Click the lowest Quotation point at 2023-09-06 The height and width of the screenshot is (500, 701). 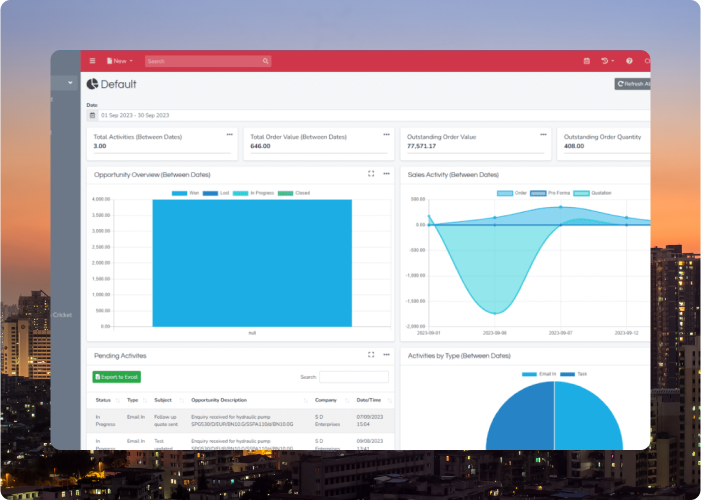tap(495, 314)
